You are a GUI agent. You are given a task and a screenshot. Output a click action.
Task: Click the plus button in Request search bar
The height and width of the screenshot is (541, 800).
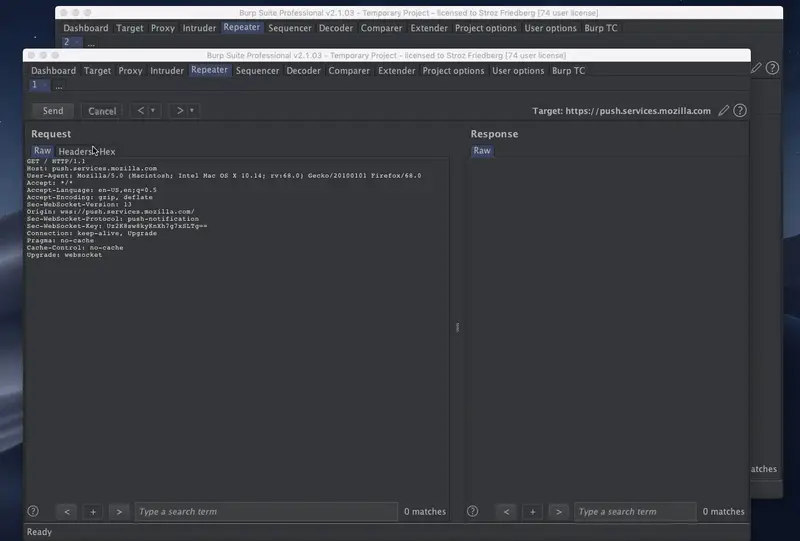tap(93, 511)
